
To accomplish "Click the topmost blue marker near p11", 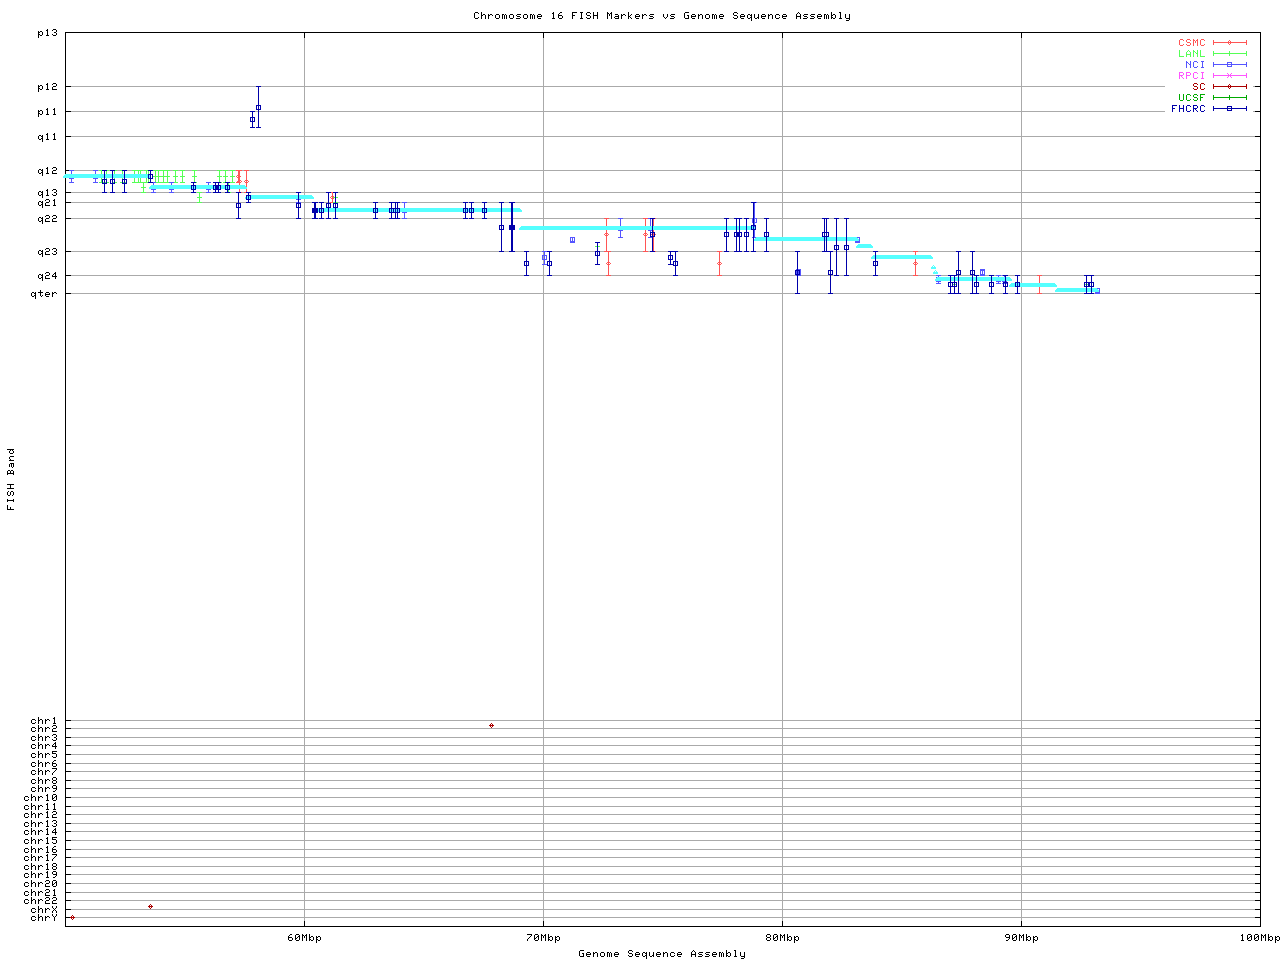I will (258, 107).
